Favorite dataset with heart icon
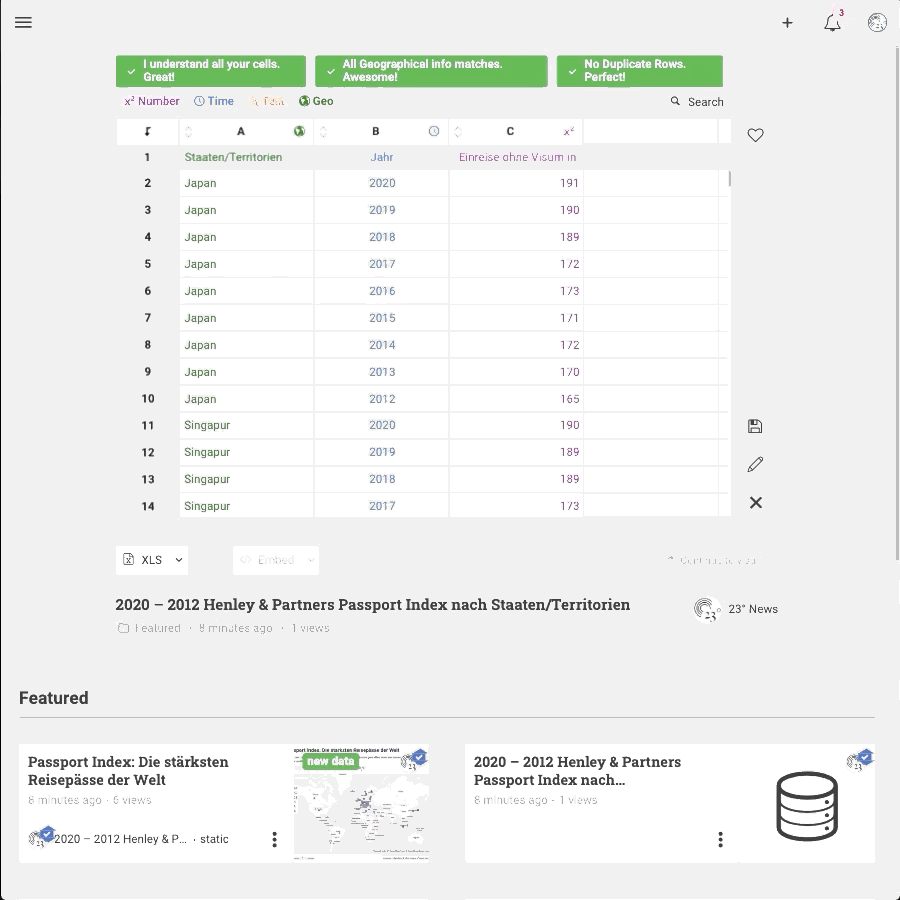This screenshot has height=900, width=900. [x=755, y=135]
